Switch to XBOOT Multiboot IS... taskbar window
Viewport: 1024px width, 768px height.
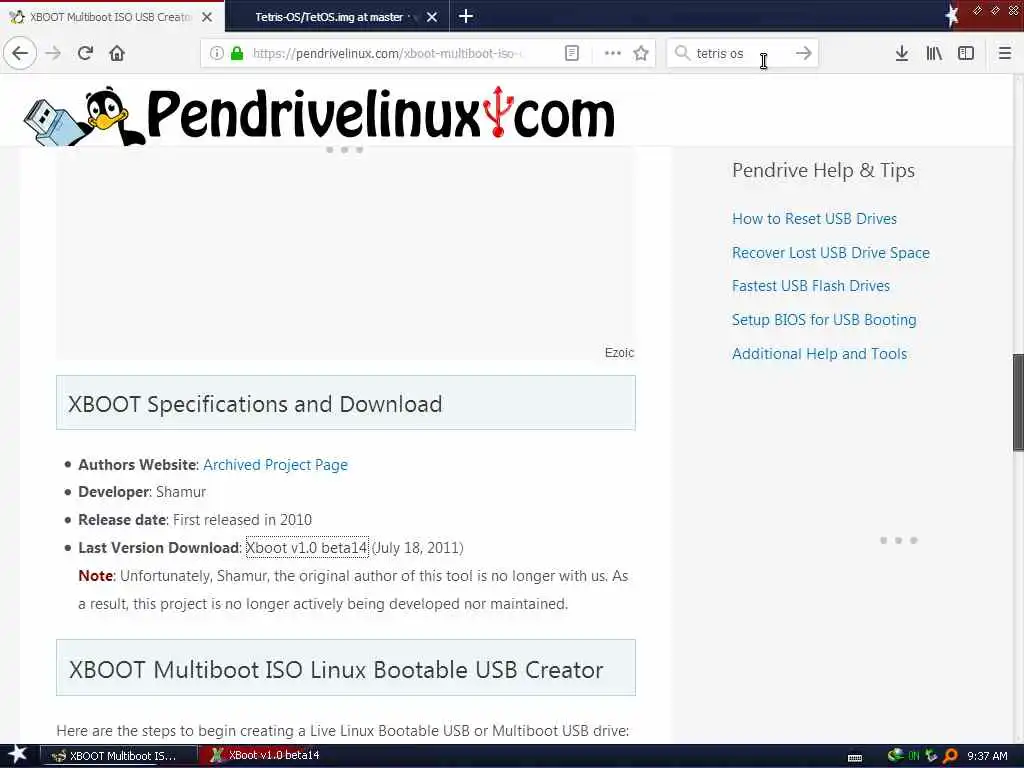pyautogui.click(x=119, y=756)
